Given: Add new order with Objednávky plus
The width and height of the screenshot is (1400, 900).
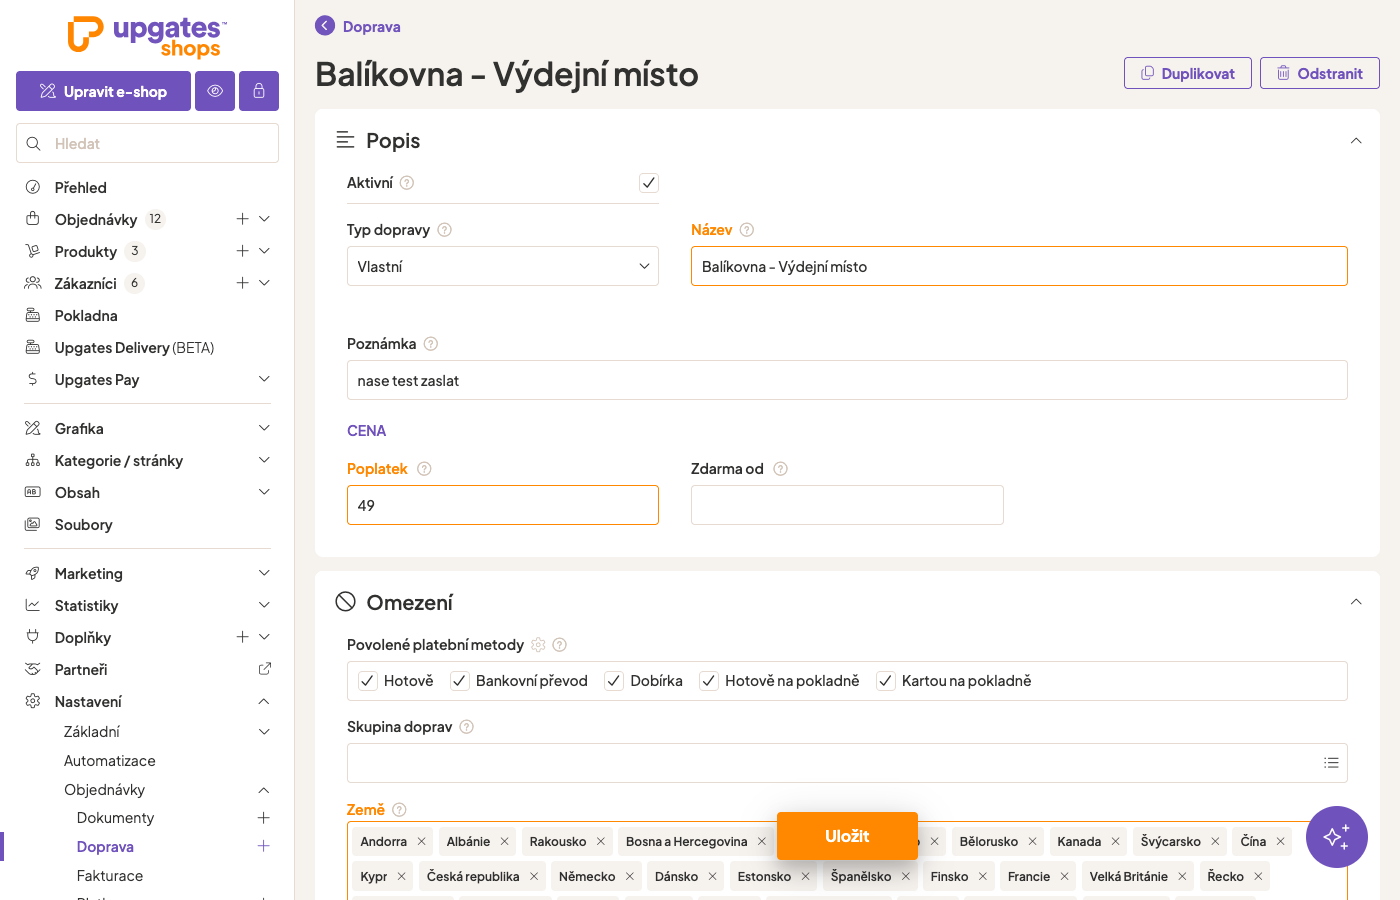Looking at the screenshot, I should 242,219.
